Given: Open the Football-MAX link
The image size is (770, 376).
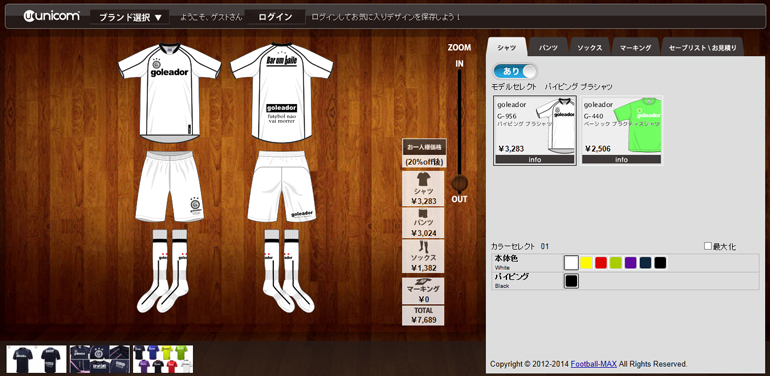Looking at the screenshot, I should tap(593, 364).
